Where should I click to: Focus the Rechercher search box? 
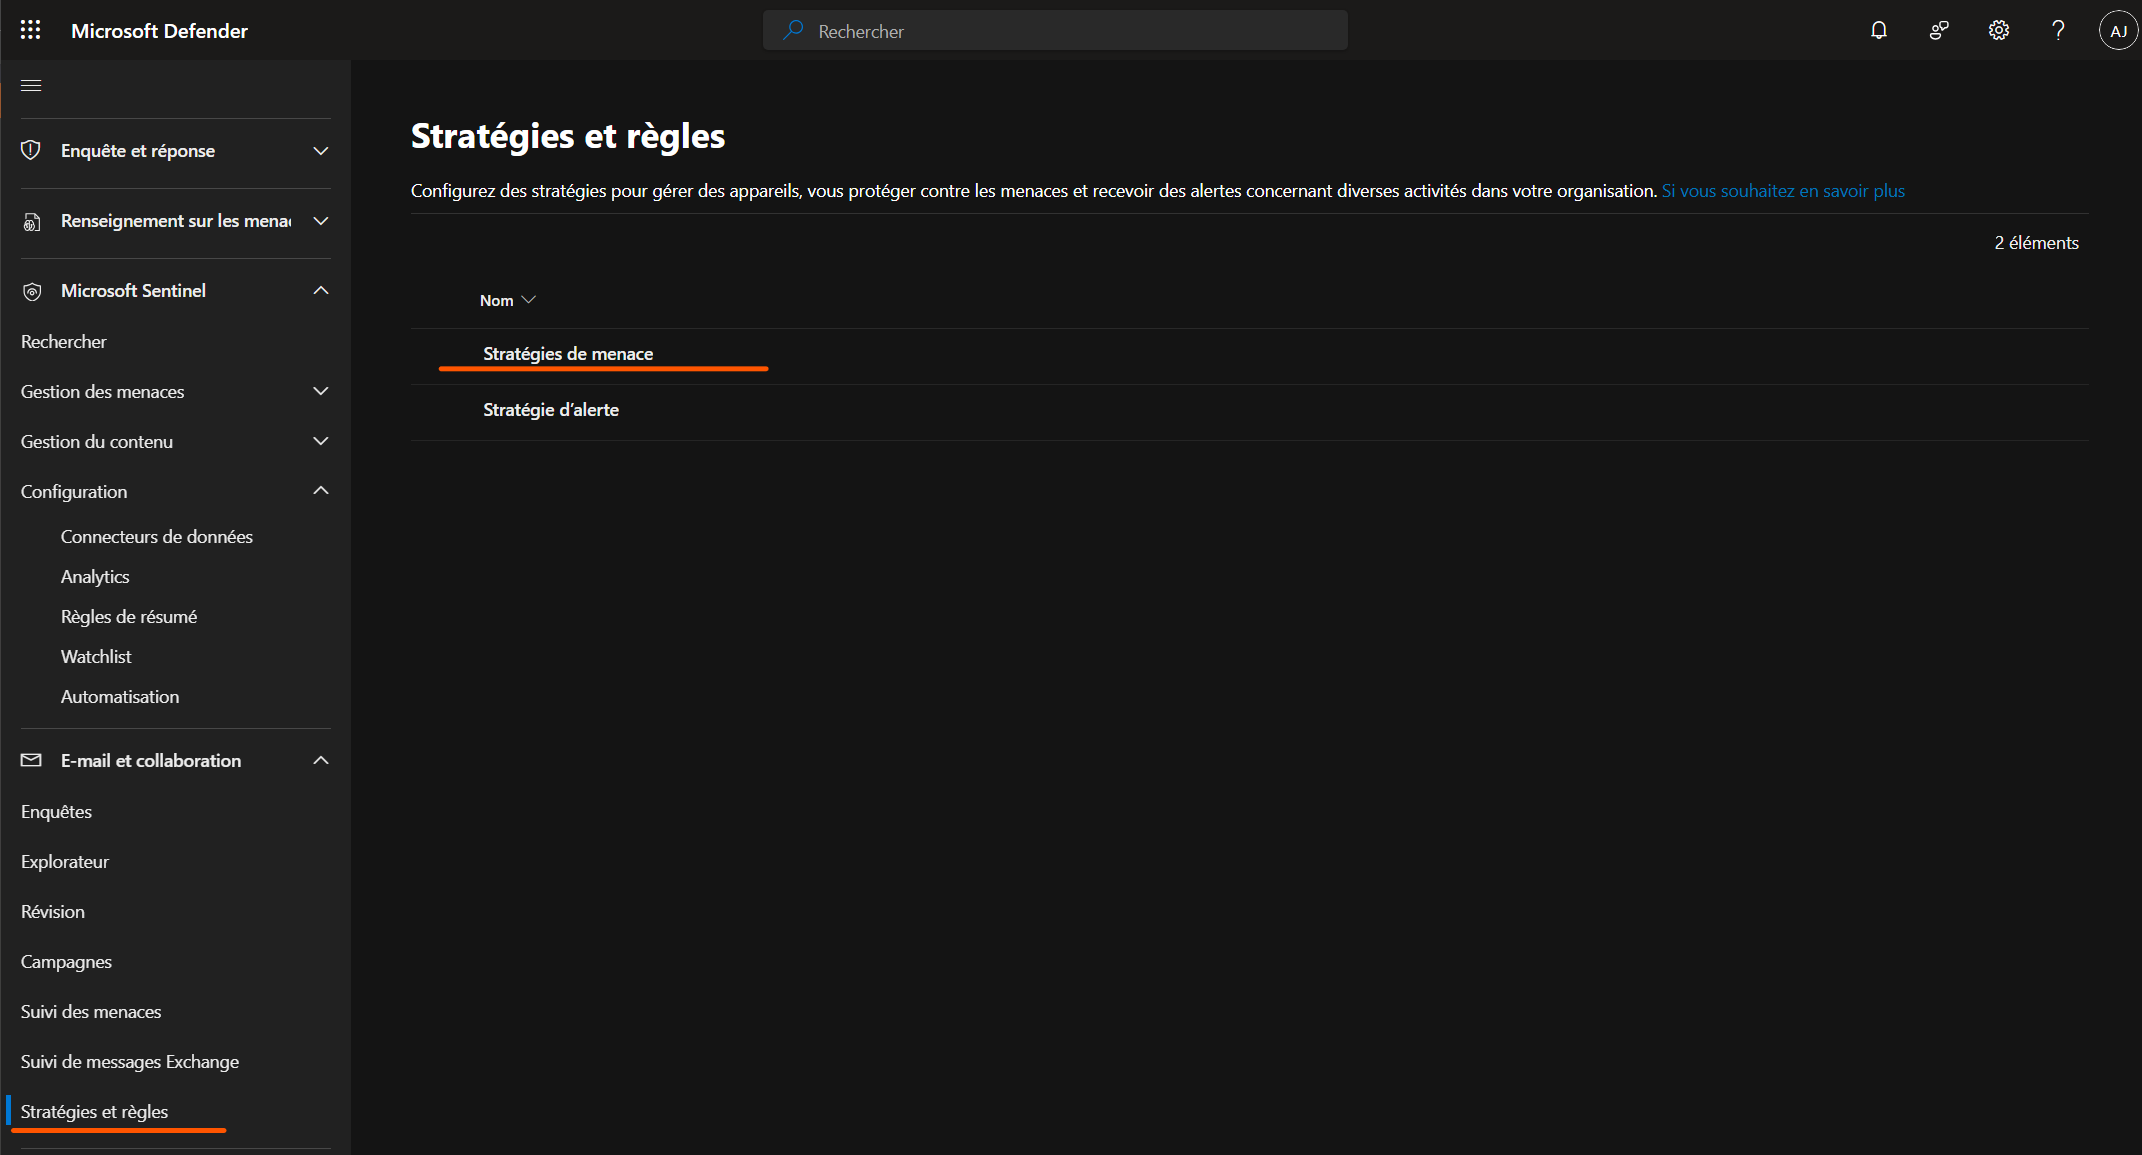pos(1055,31)
